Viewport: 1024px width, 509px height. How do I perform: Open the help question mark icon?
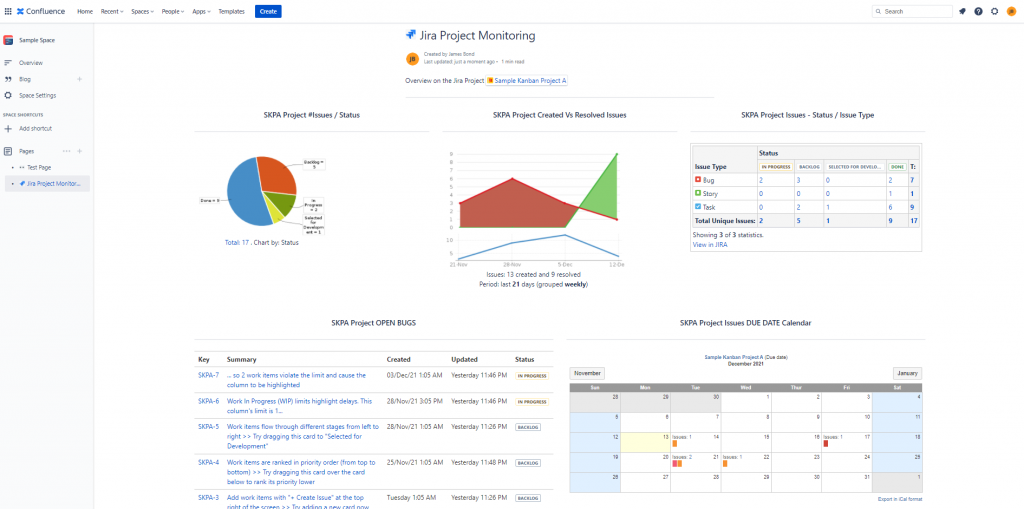point(978,11)
